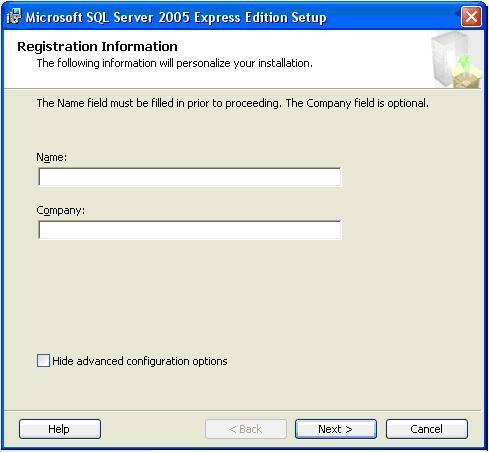Click the 'Registration Information' heading

97,46
